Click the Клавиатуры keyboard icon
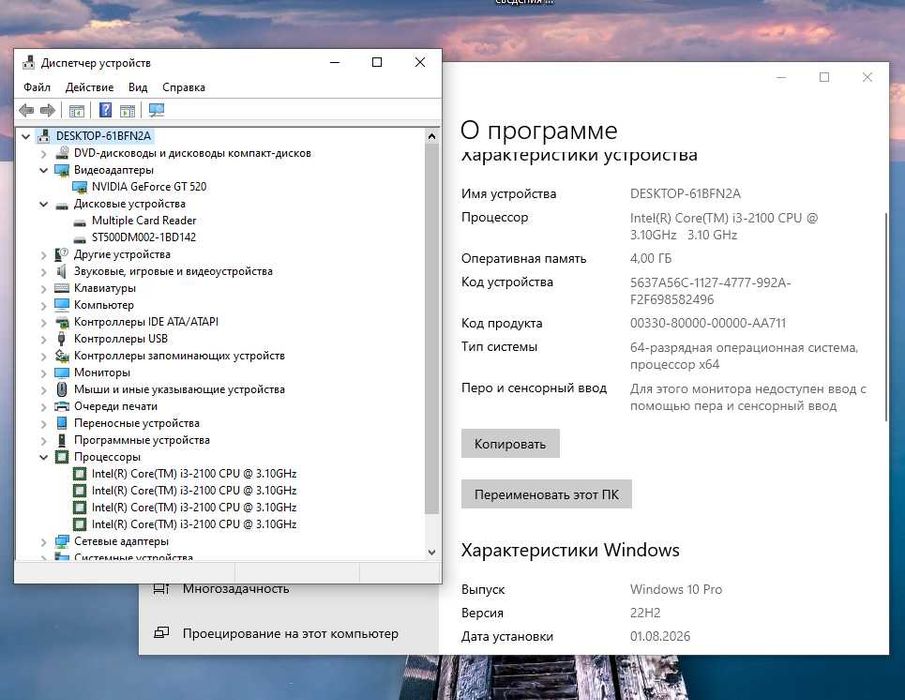The width and height of the screenshot is (905, 700). tap(62, 287)
